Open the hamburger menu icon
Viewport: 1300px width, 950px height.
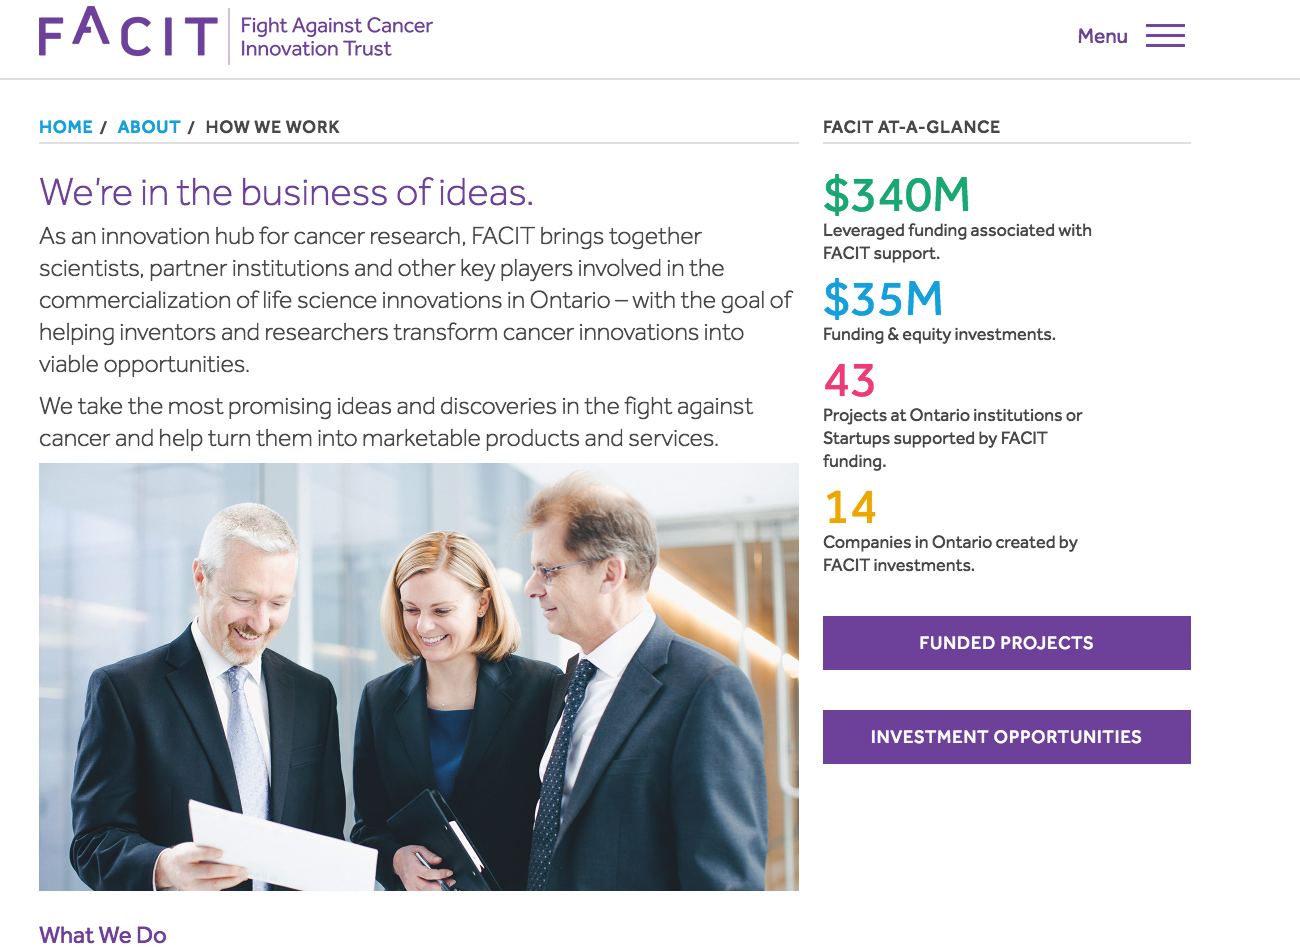(x=1165, y=36)
